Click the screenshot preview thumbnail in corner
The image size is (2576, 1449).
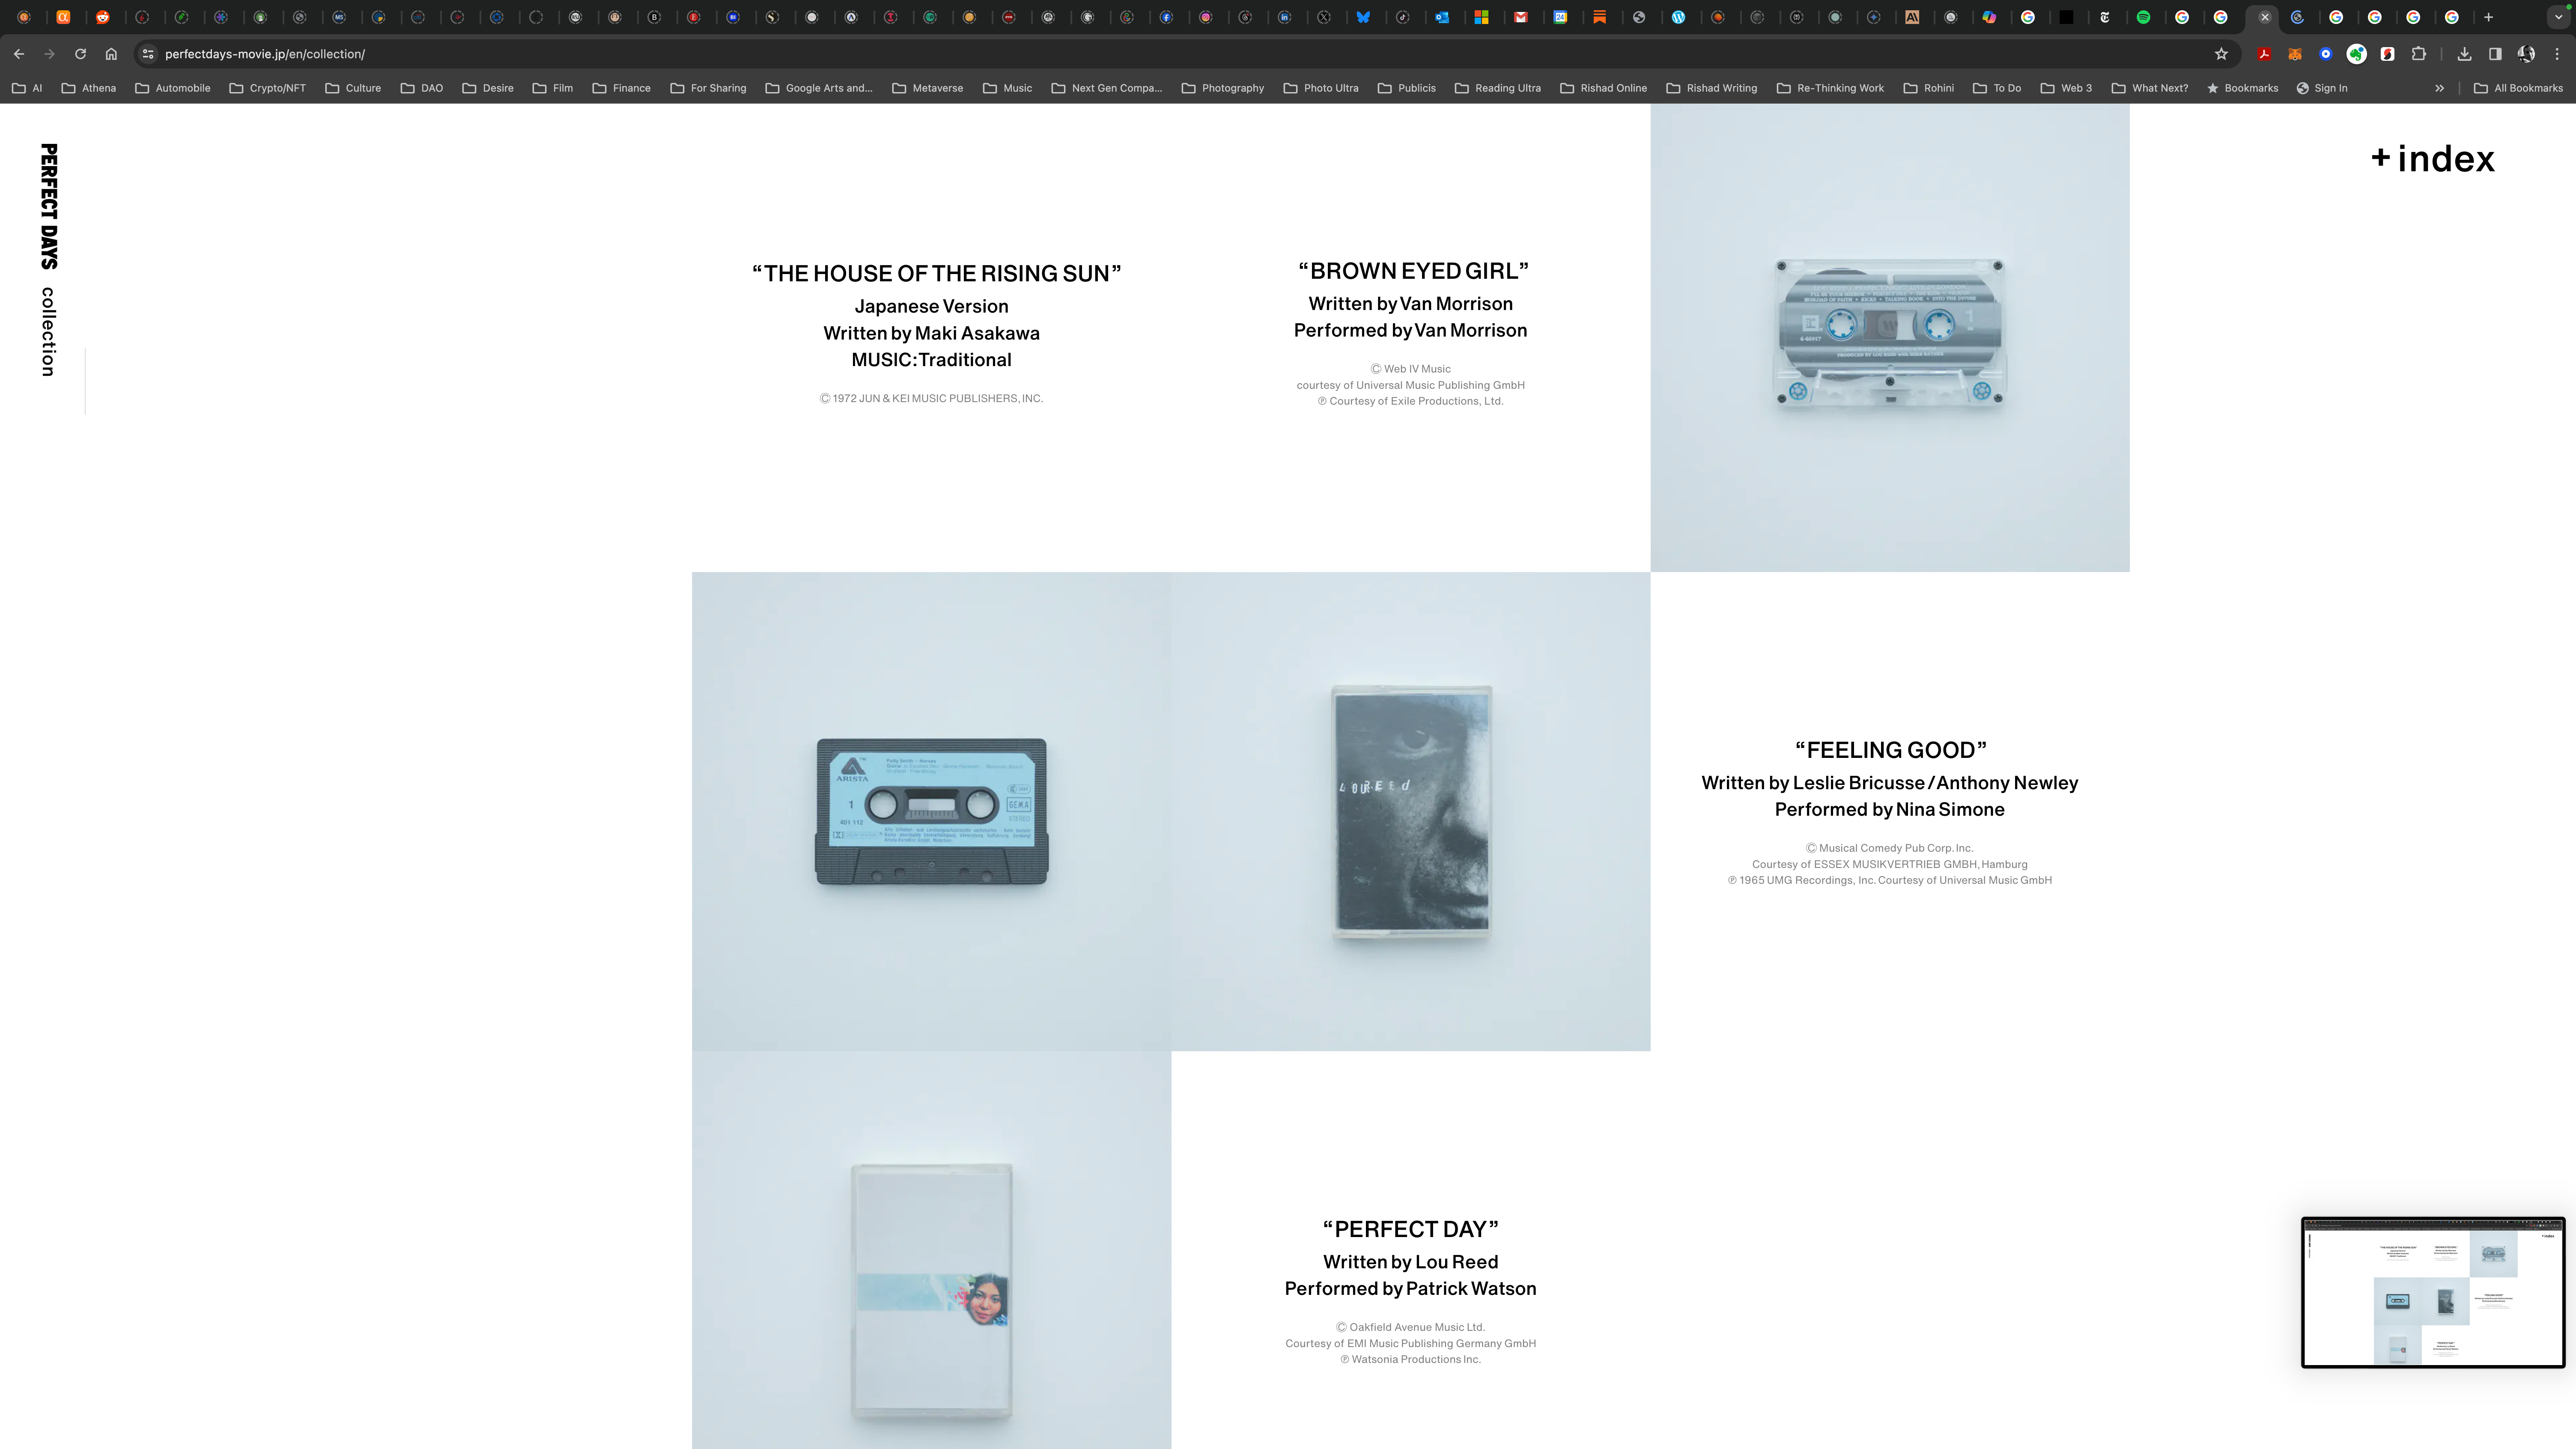(x=2433, y=1292)
